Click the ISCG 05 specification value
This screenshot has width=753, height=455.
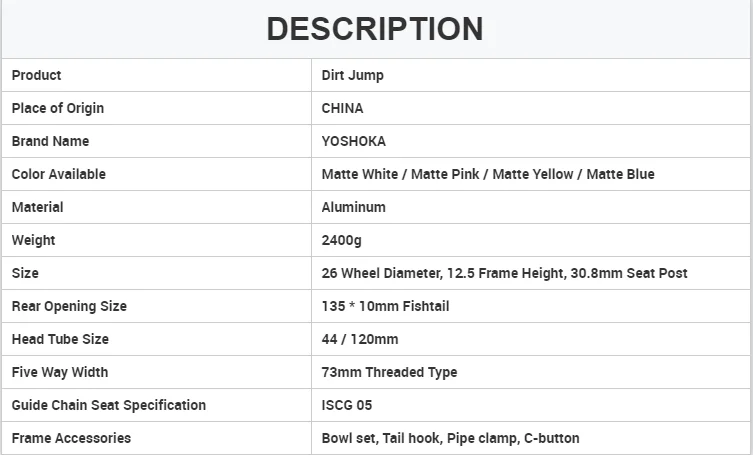point(347,405)
